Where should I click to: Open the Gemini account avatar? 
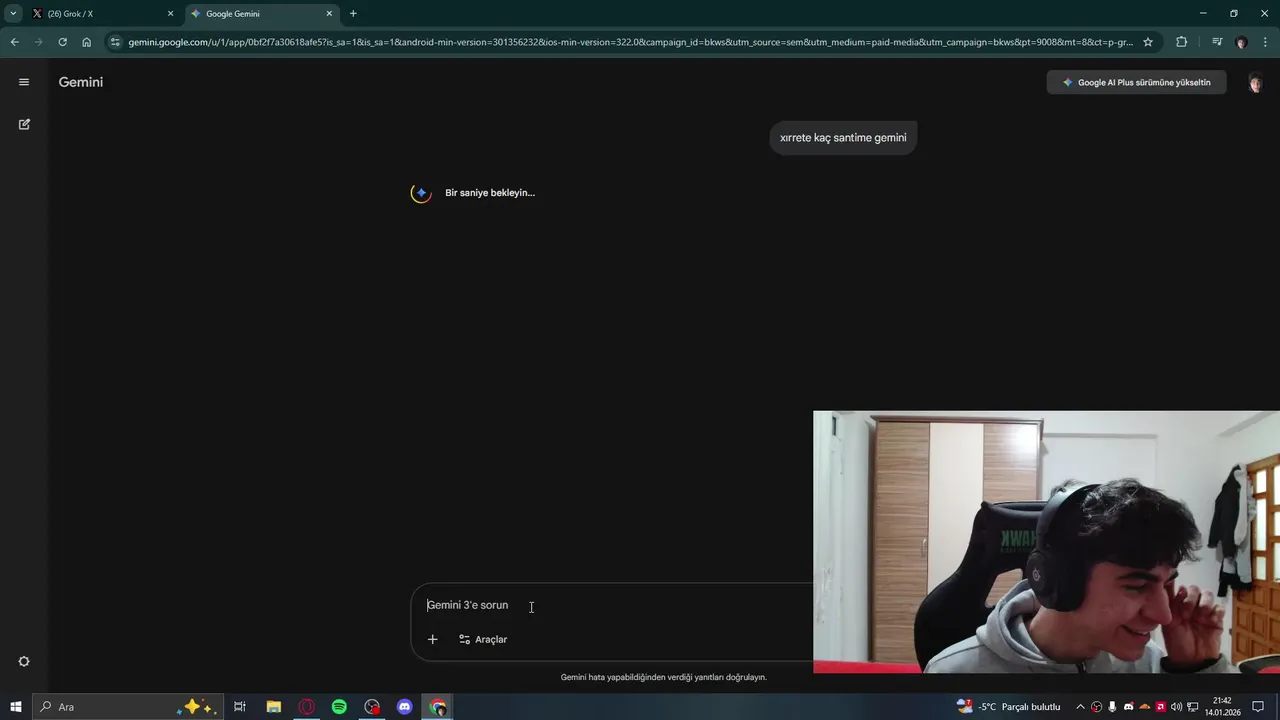[1255, 82]
